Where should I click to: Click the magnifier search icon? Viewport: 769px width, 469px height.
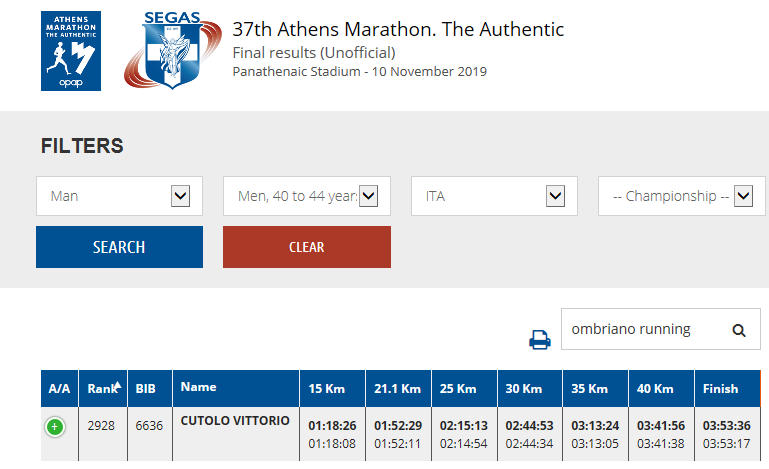pyautogui.click(x=739, y=330)
